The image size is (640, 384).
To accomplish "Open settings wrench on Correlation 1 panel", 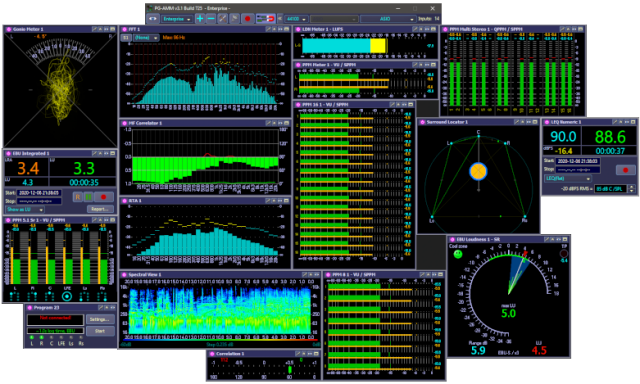I will coord(298,354).
